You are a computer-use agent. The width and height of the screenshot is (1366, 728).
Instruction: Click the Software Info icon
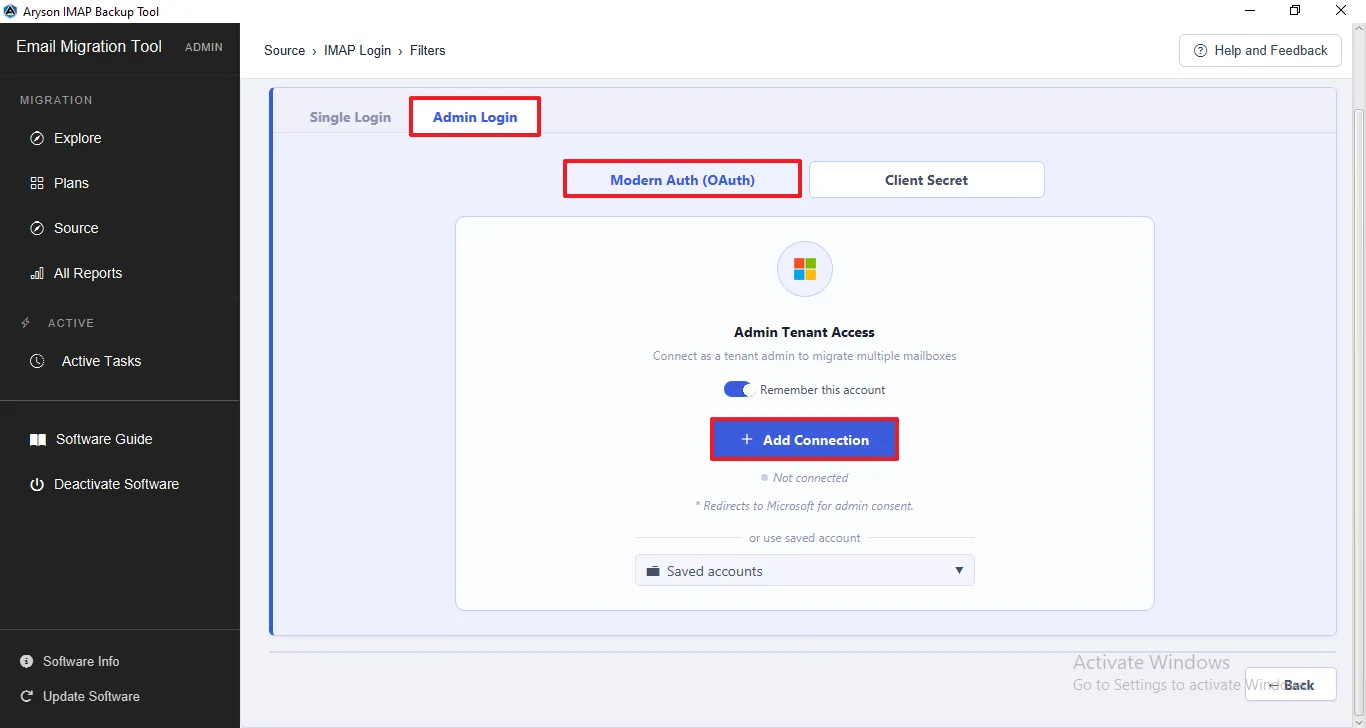27,661
